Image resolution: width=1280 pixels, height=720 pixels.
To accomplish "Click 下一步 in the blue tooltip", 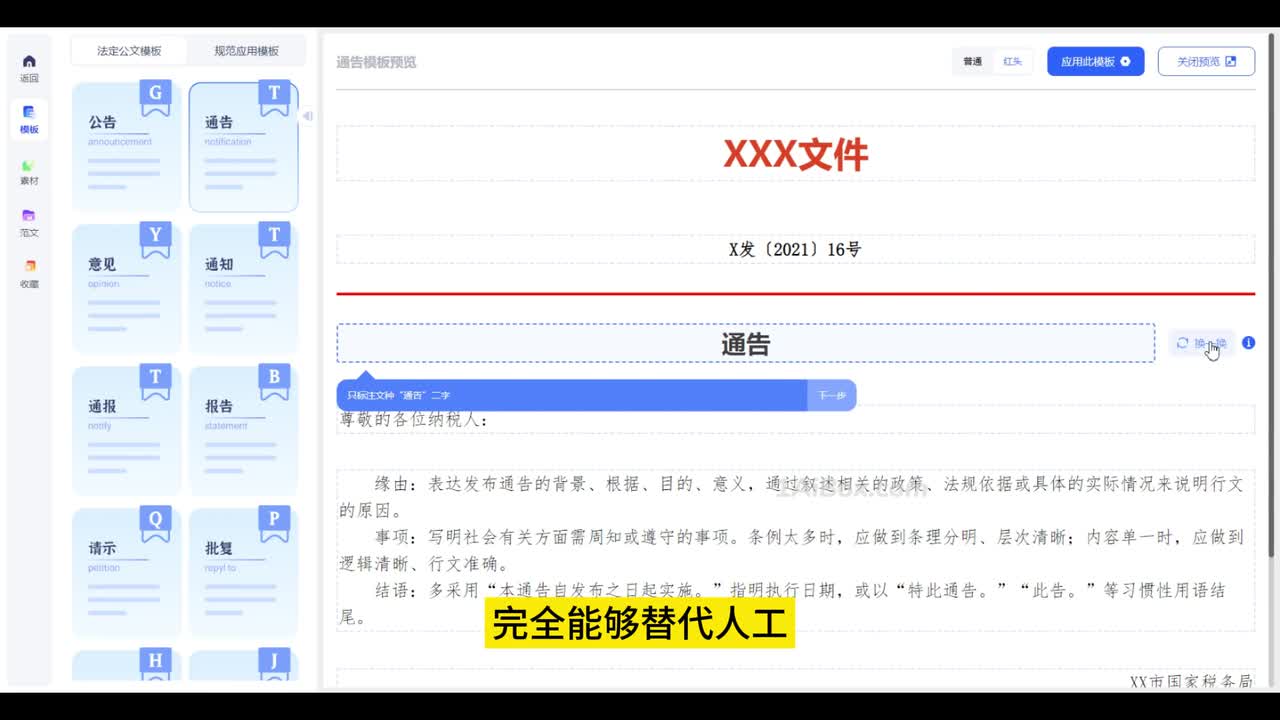I will point(831,396).
